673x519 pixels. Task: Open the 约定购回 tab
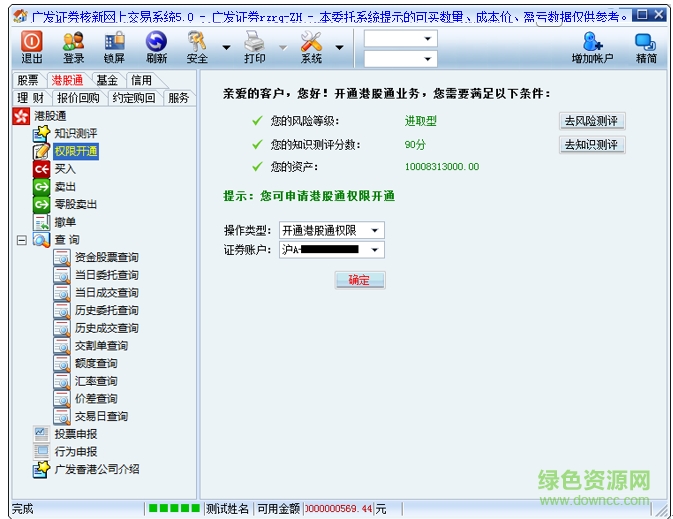133,98
